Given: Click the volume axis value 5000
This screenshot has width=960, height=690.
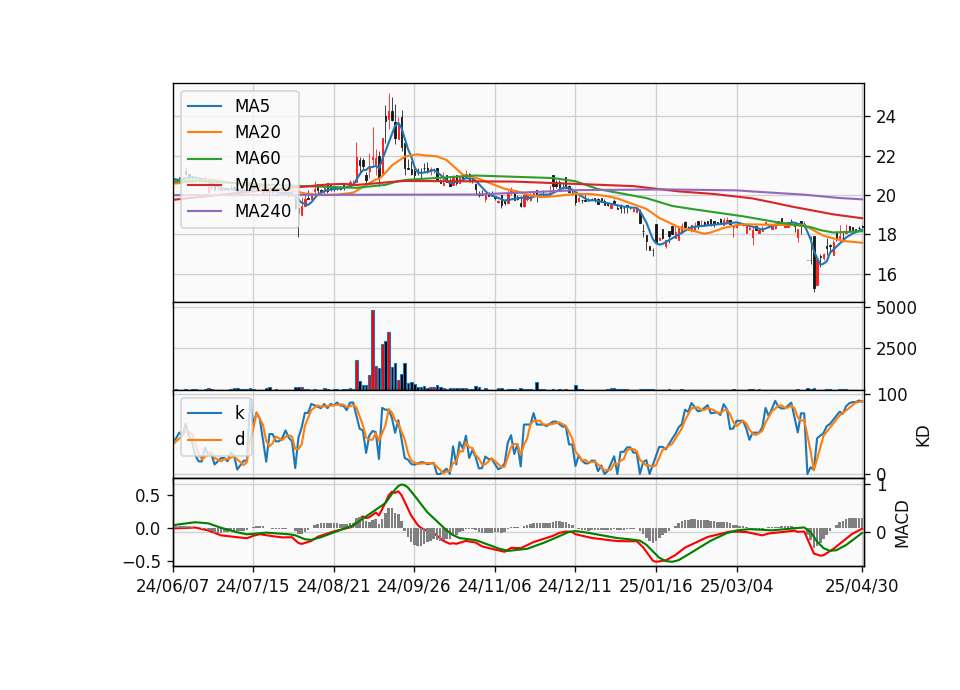Looking at the screenshot, I should [896, 308].
